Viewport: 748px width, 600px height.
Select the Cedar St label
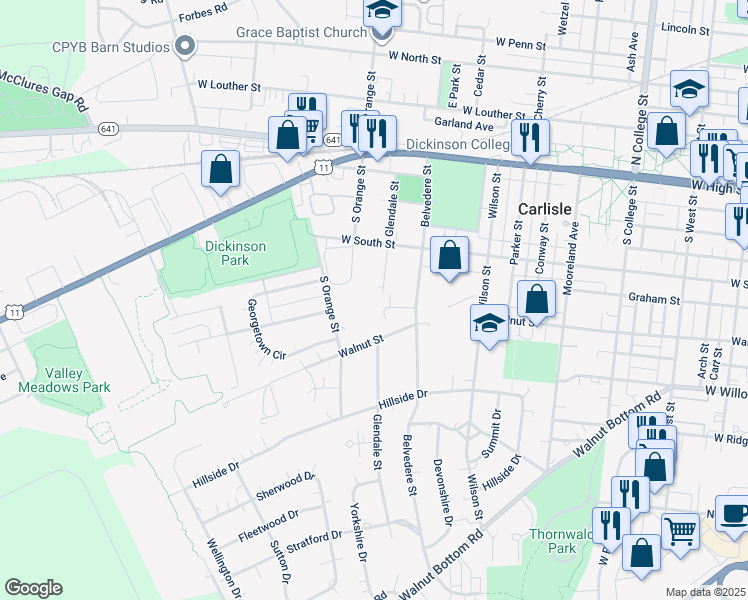479,75
